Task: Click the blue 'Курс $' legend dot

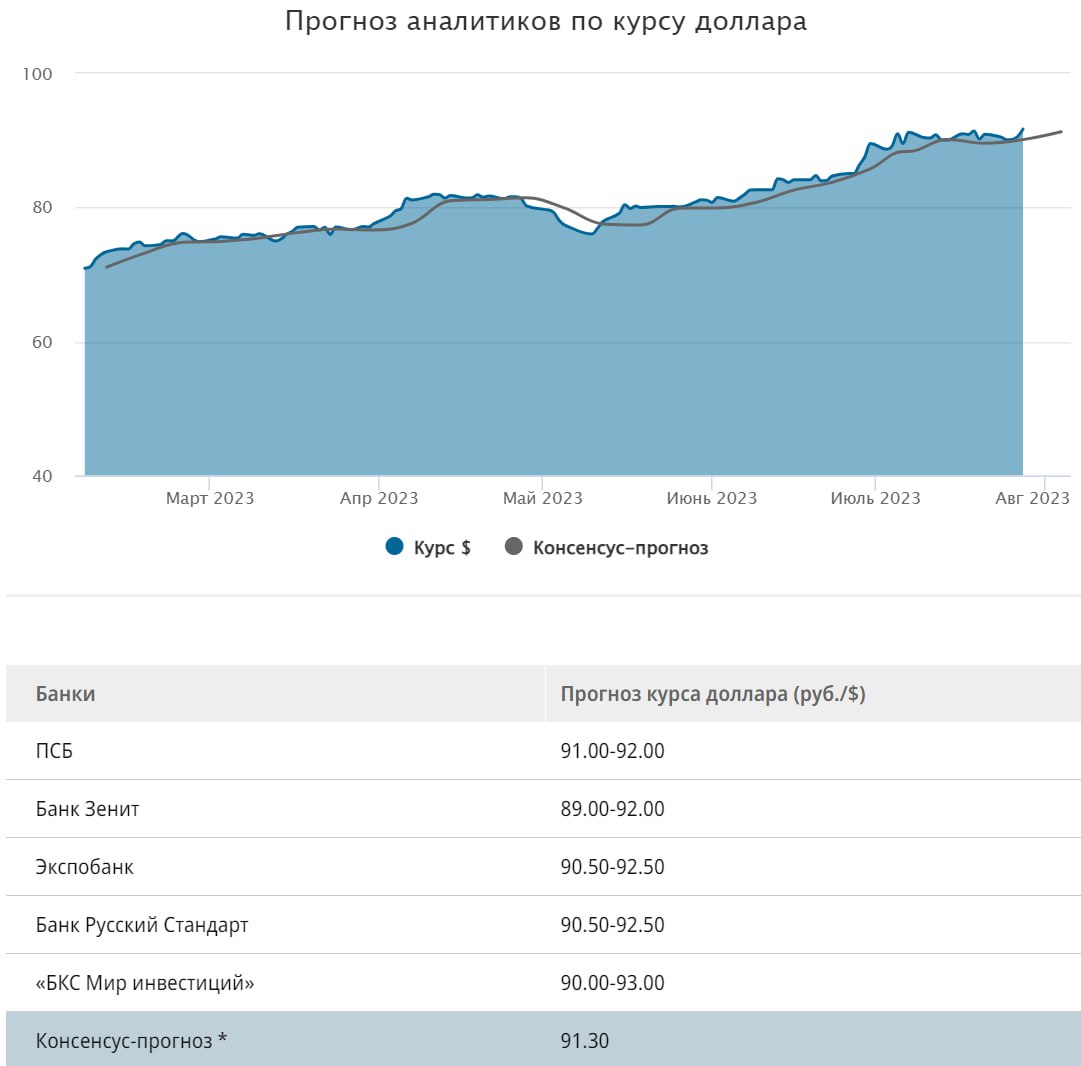Action: (x=394, y=547)
